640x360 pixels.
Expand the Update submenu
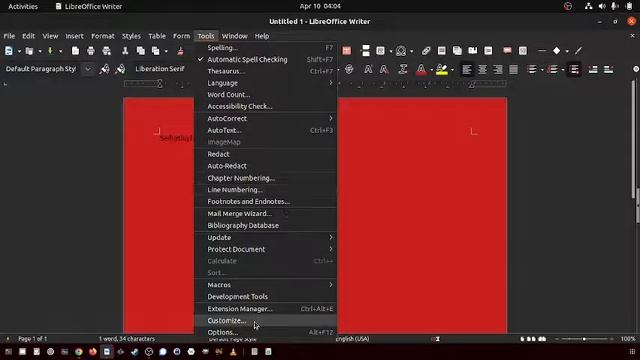point(265,238)
